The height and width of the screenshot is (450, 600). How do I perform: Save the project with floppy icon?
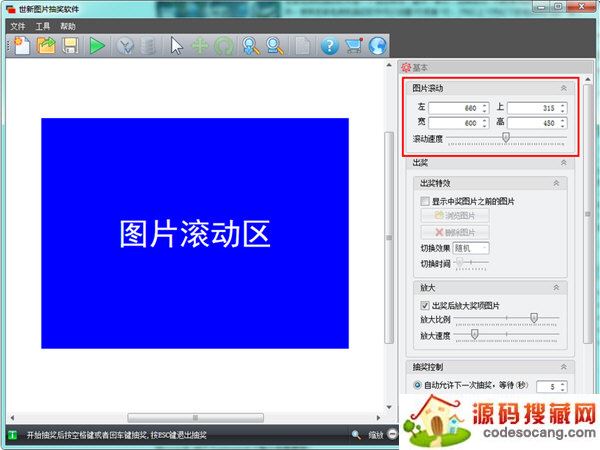click(x=70, y=46)
